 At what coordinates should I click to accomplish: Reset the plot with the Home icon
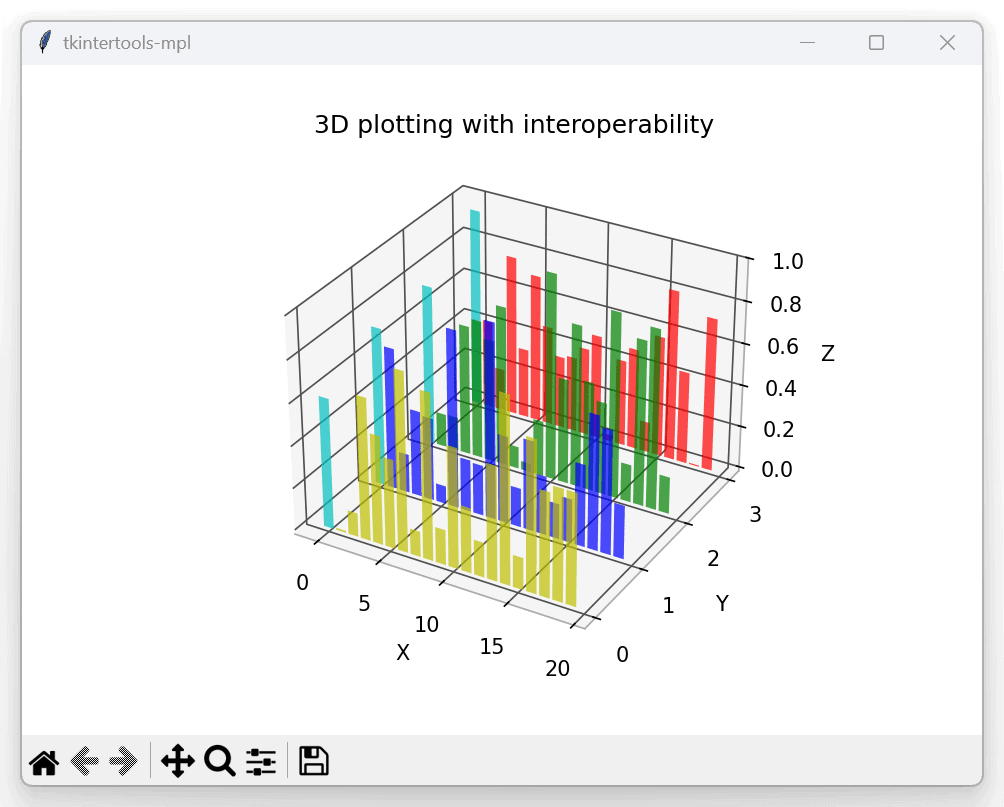[44, 762]
